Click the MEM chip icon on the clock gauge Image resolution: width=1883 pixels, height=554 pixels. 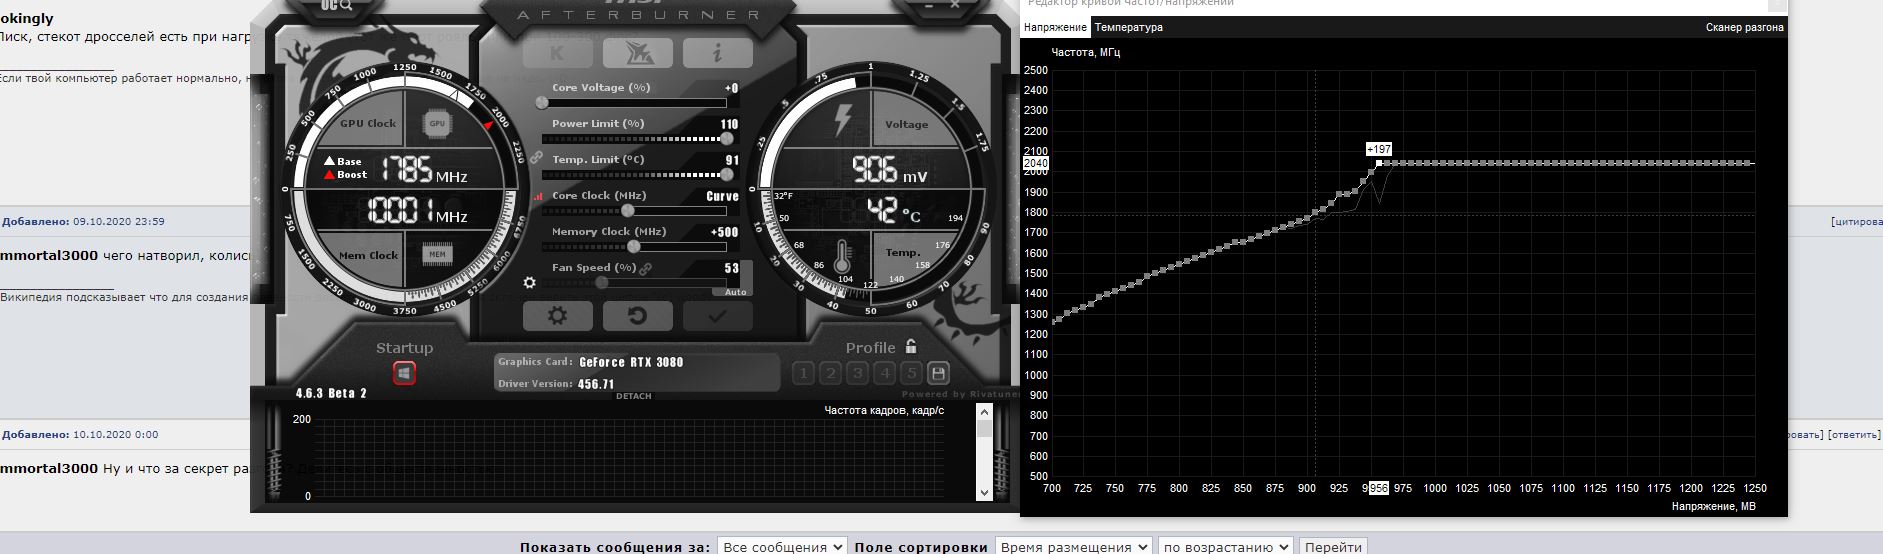(437, 254)
